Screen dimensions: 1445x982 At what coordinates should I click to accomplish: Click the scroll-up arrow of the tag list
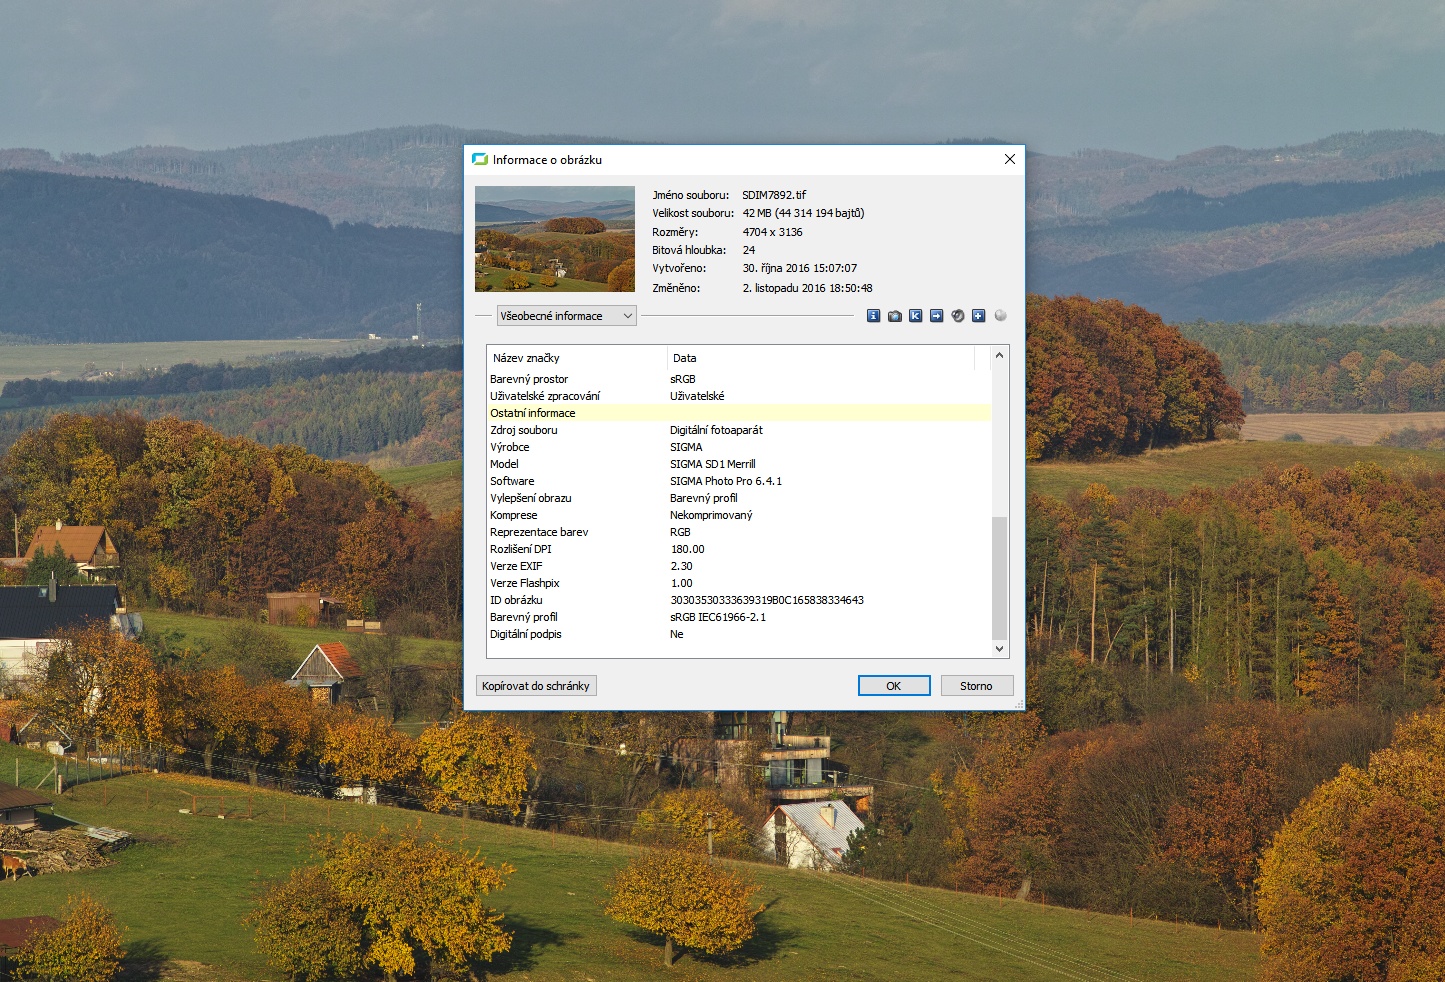pos(999,356)
